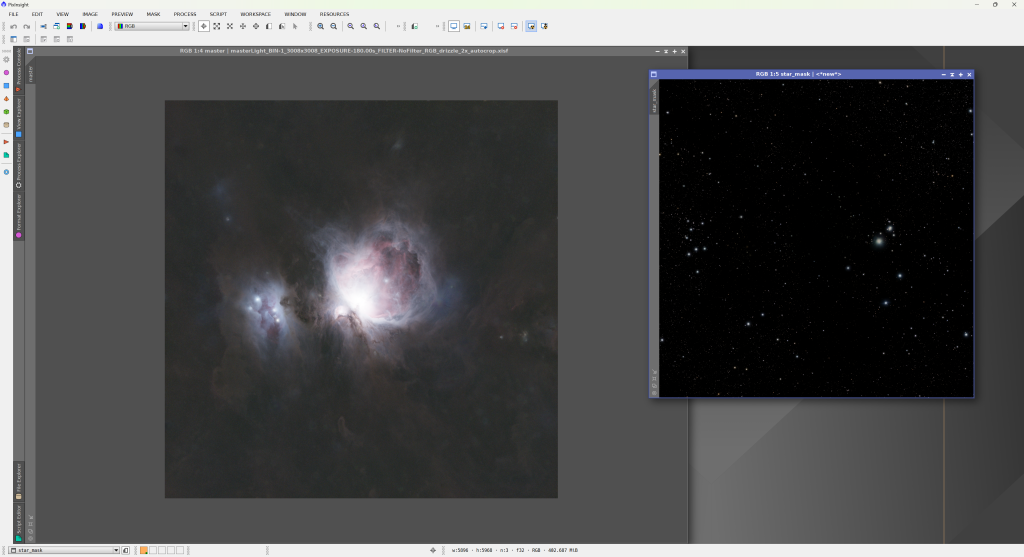Click the star_mask window title bar
1024x557 pixels.
(x=798, y=74)
